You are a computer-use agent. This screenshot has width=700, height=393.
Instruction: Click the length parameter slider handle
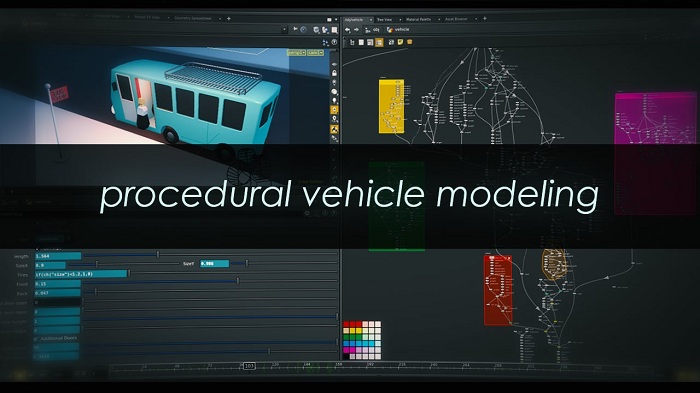pyautogui.click(x=158, y=255)
